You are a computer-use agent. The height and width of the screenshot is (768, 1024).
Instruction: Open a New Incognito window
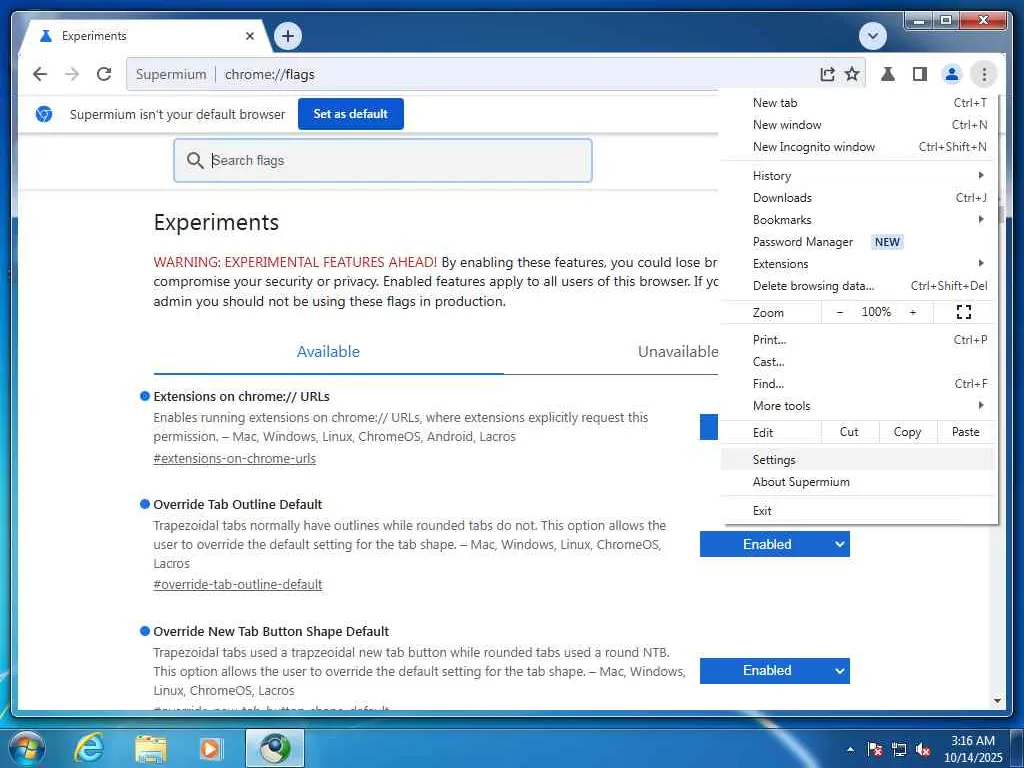pos(859,147)
